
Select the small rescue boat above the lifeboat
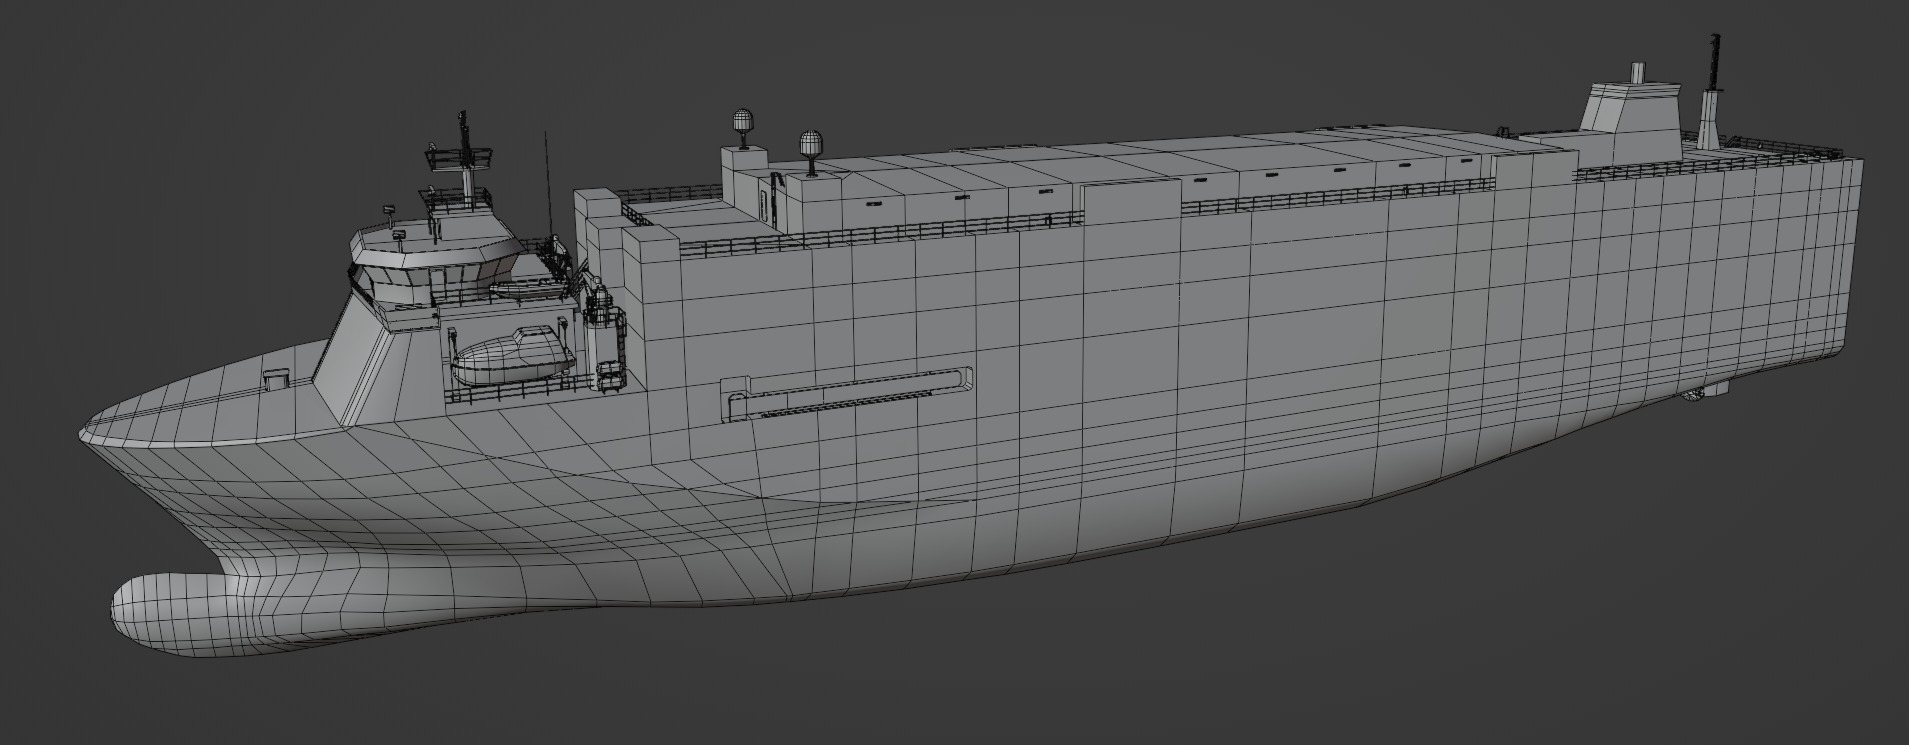click(526, 289)
